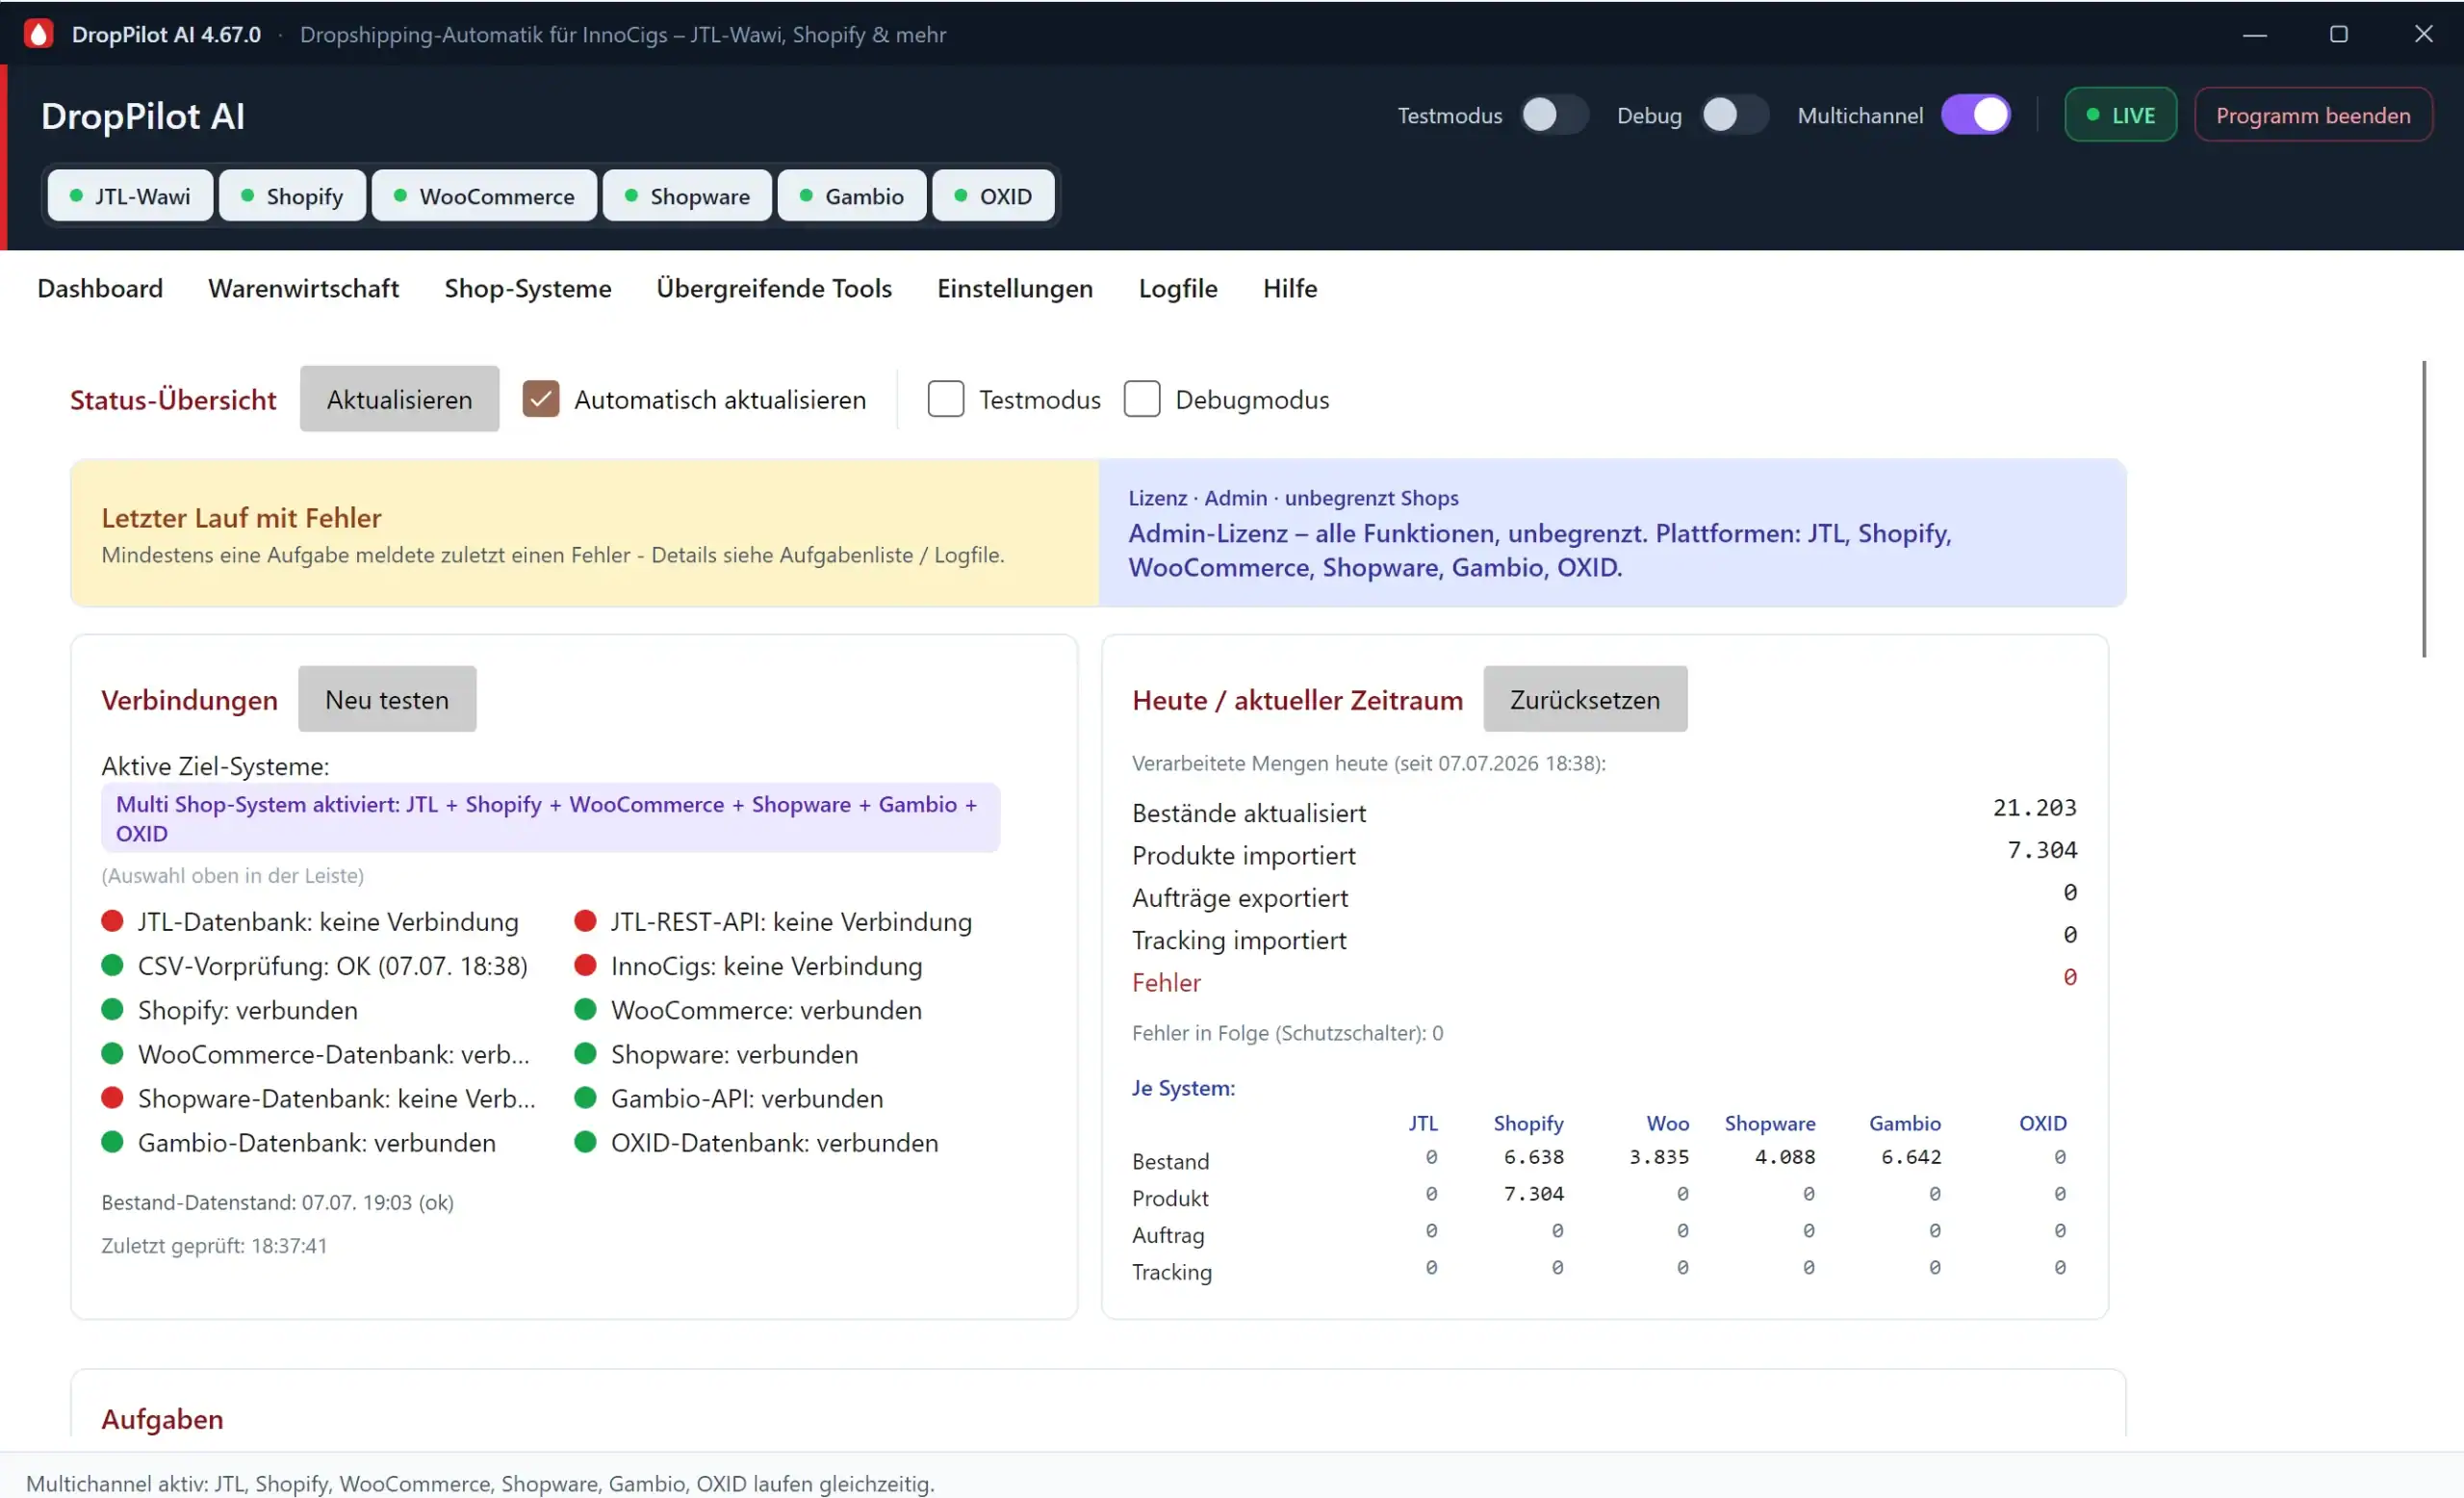
Task: Enable the Testmodus checkbox in Status-Übersicht
Action: [x=945, y=399]
